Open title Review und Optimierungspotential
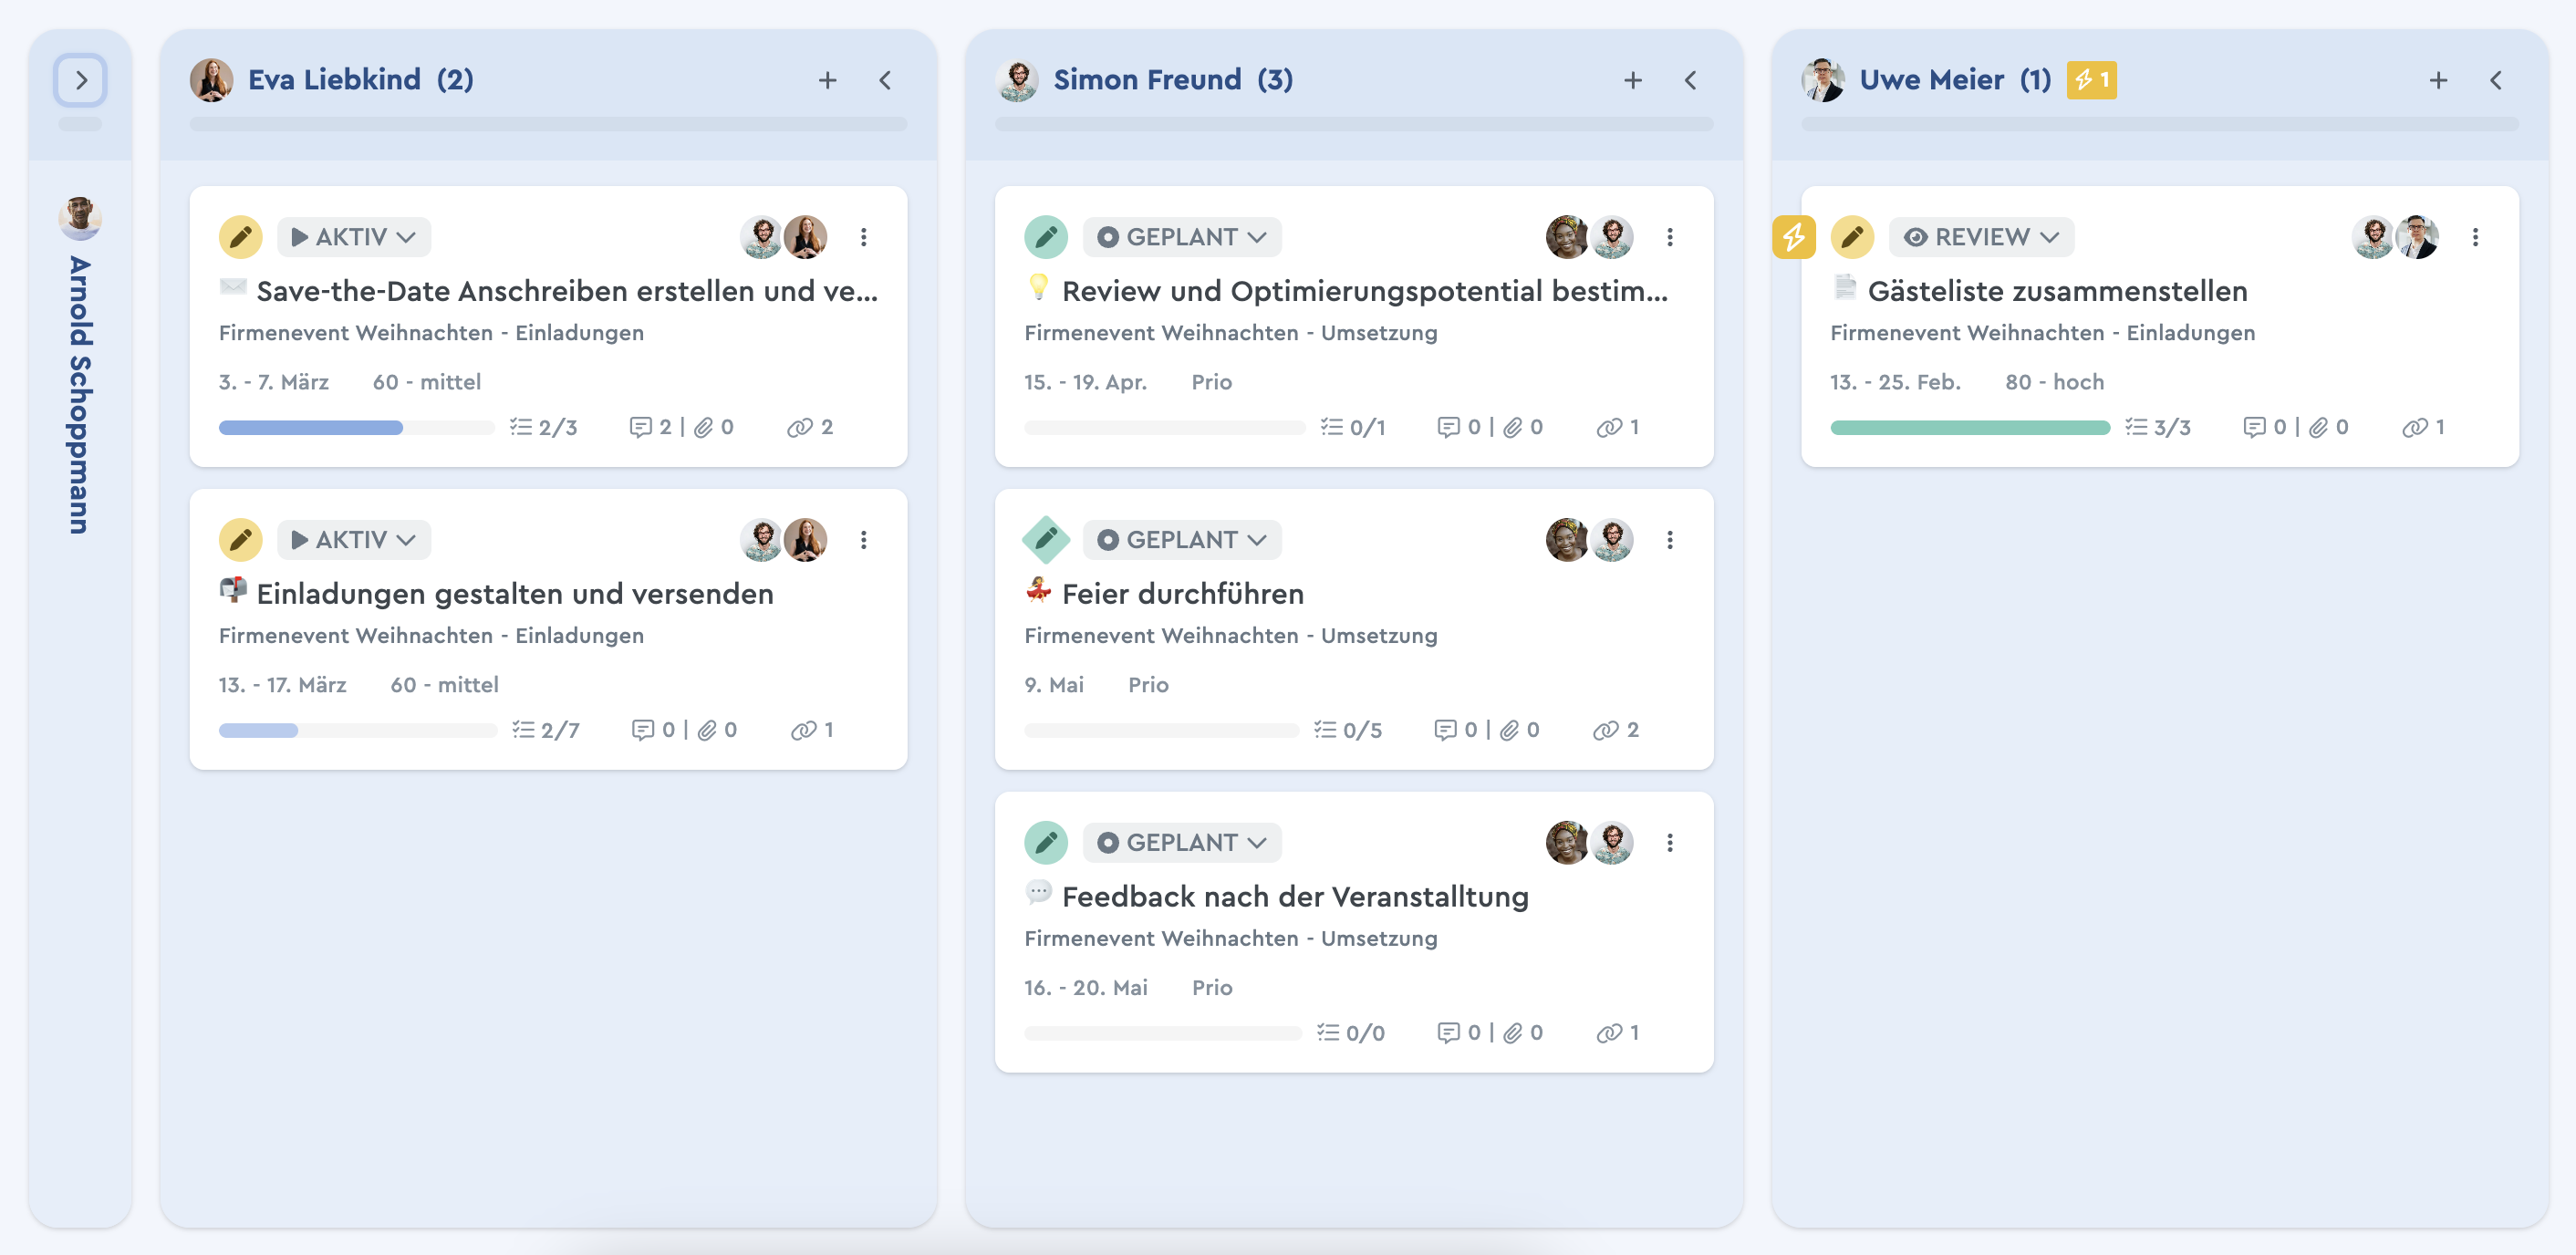The height and width of the screenshot is (1255, 2576). (1365, 291)
